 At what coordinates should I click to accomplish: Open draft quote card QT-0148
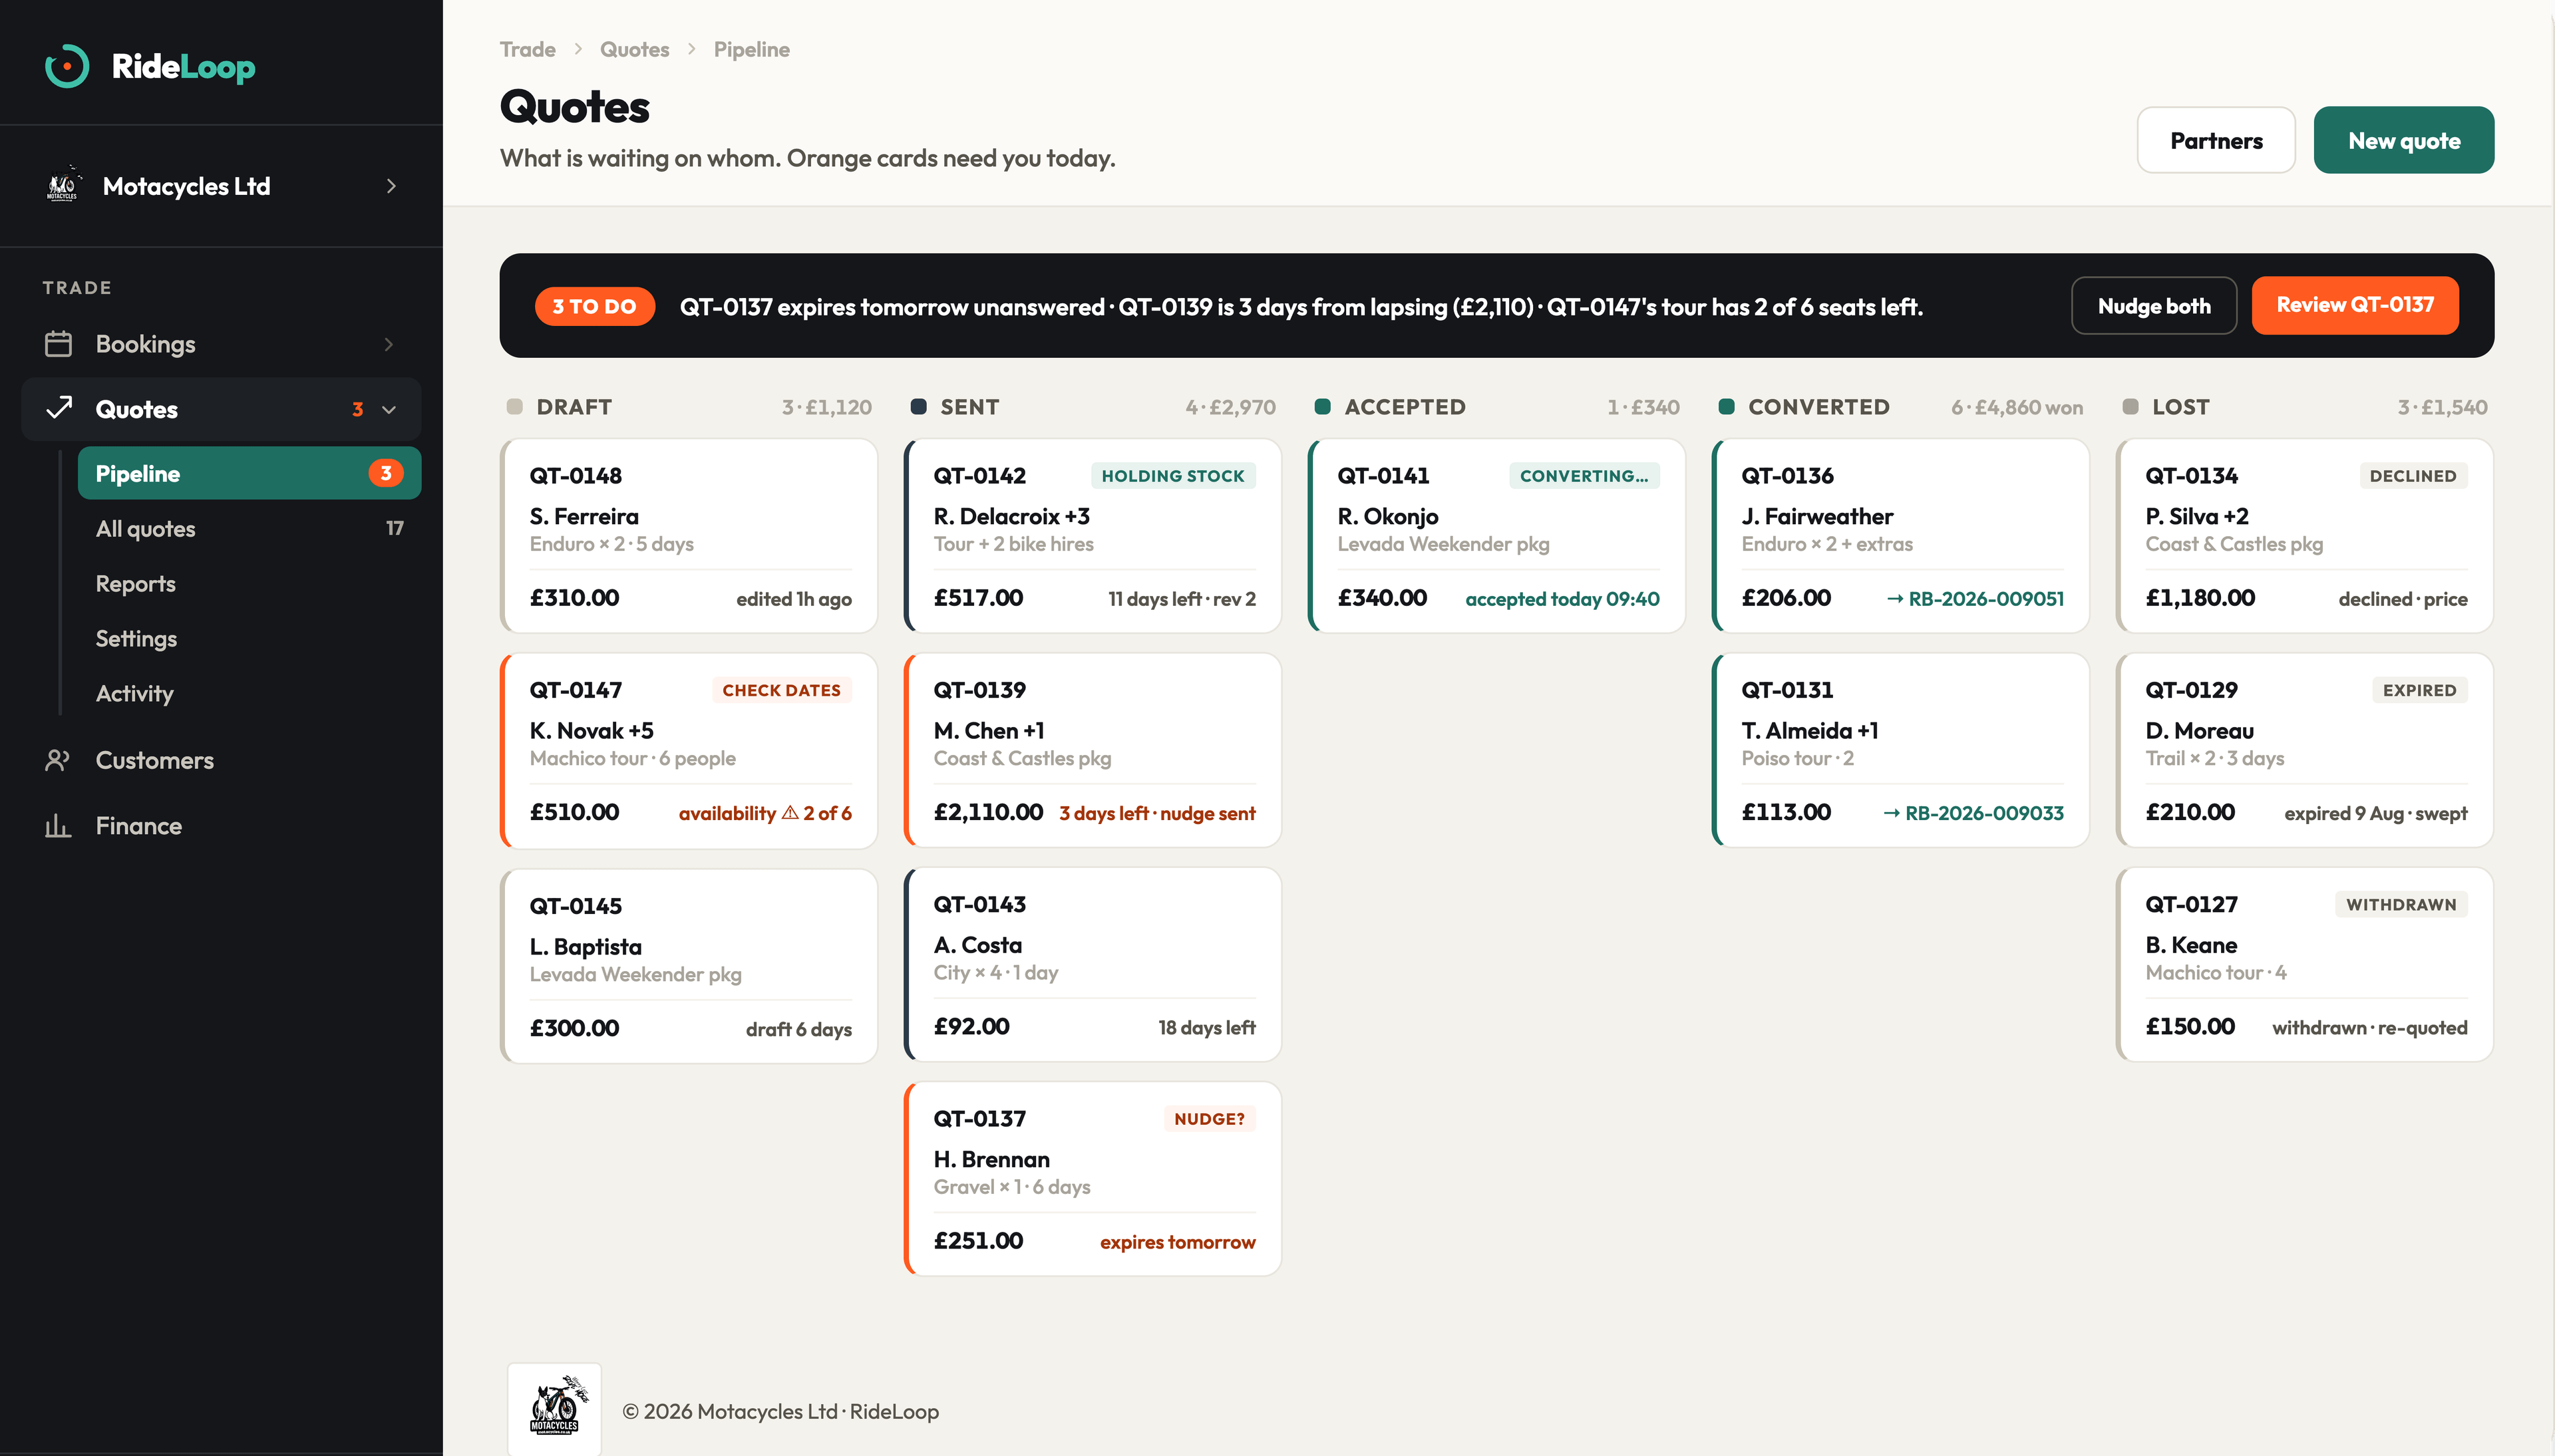click(689, 536)
